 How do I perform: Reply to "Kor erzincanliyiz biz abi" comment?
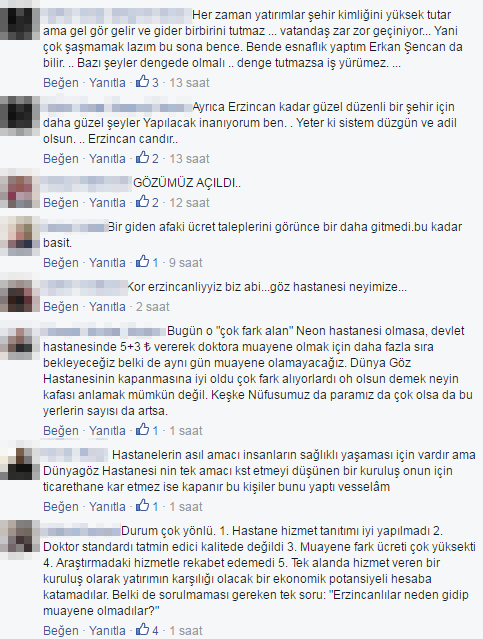point(107,306)
